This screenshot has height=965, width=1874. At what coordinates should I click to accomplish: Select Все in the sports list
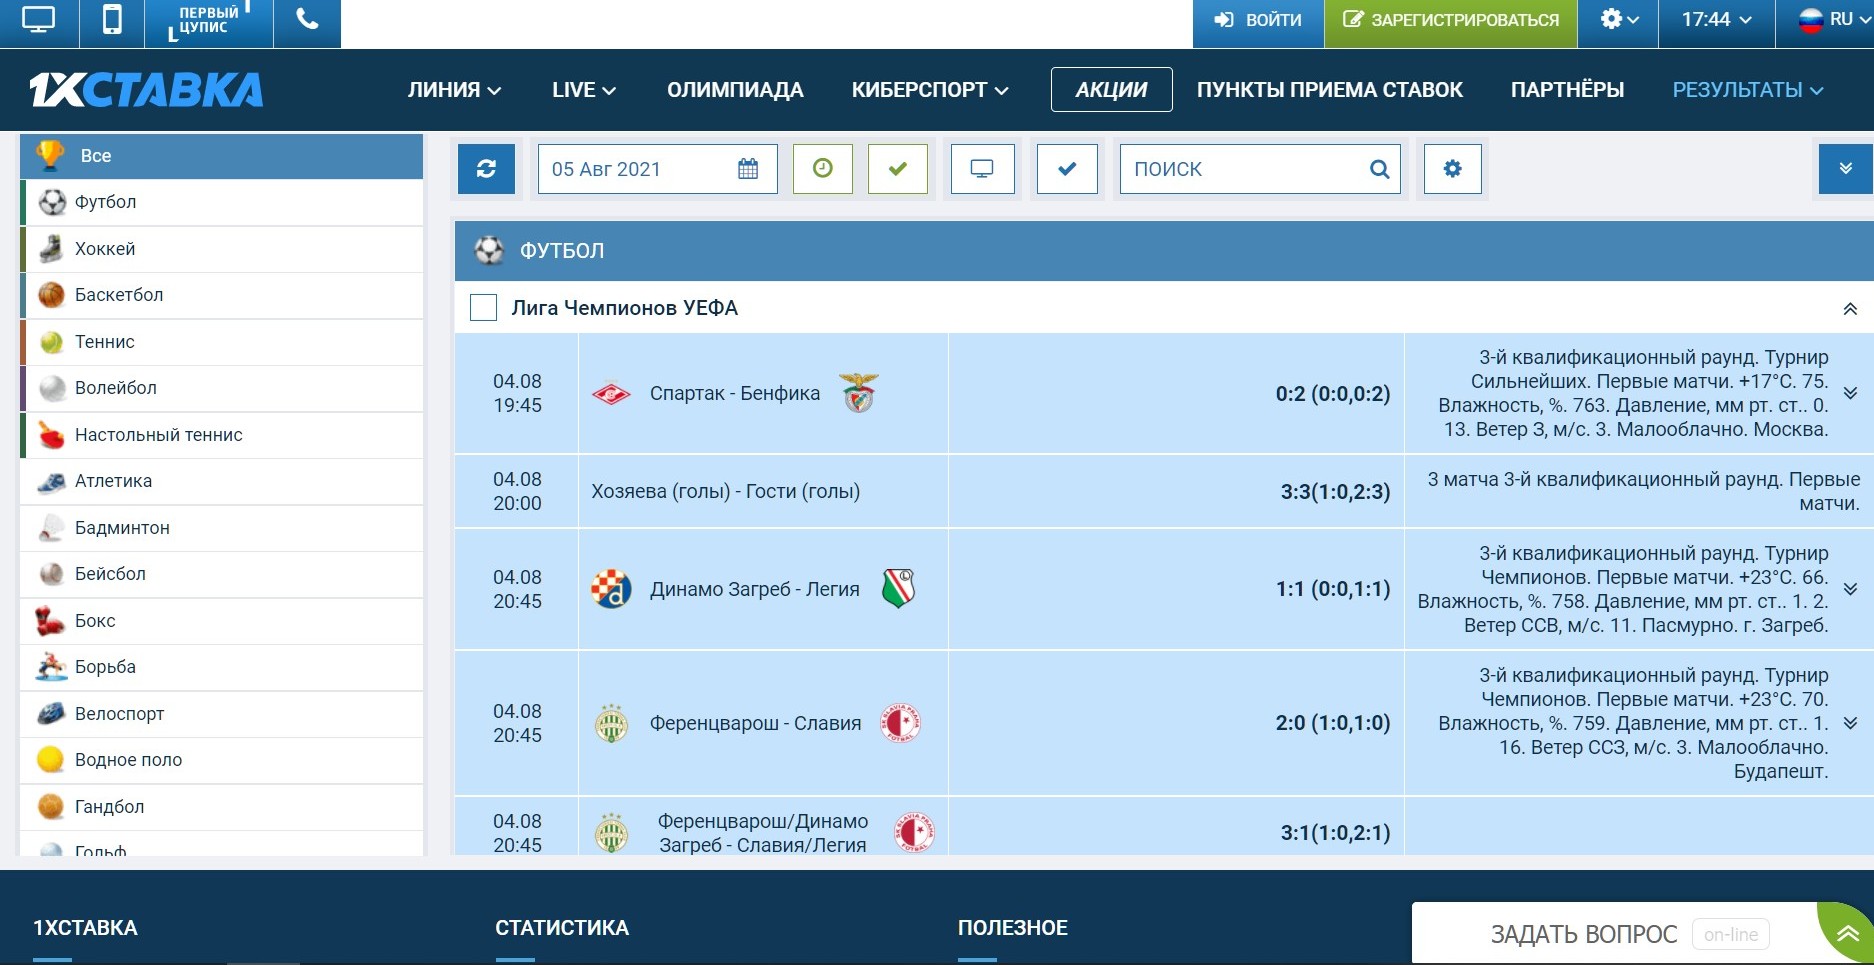point(222,156)
